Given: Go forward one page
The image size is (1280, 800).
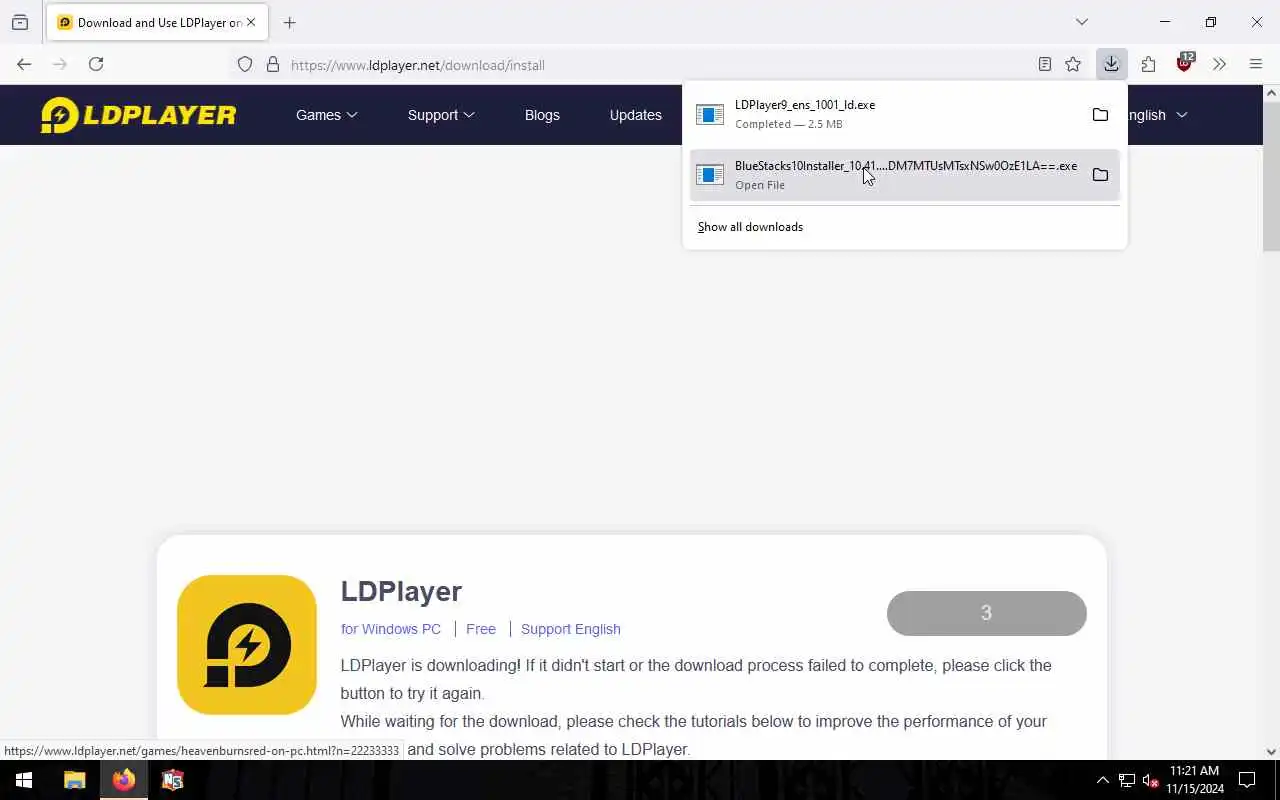Looking at the screenshot, I should tap(60, 64).
